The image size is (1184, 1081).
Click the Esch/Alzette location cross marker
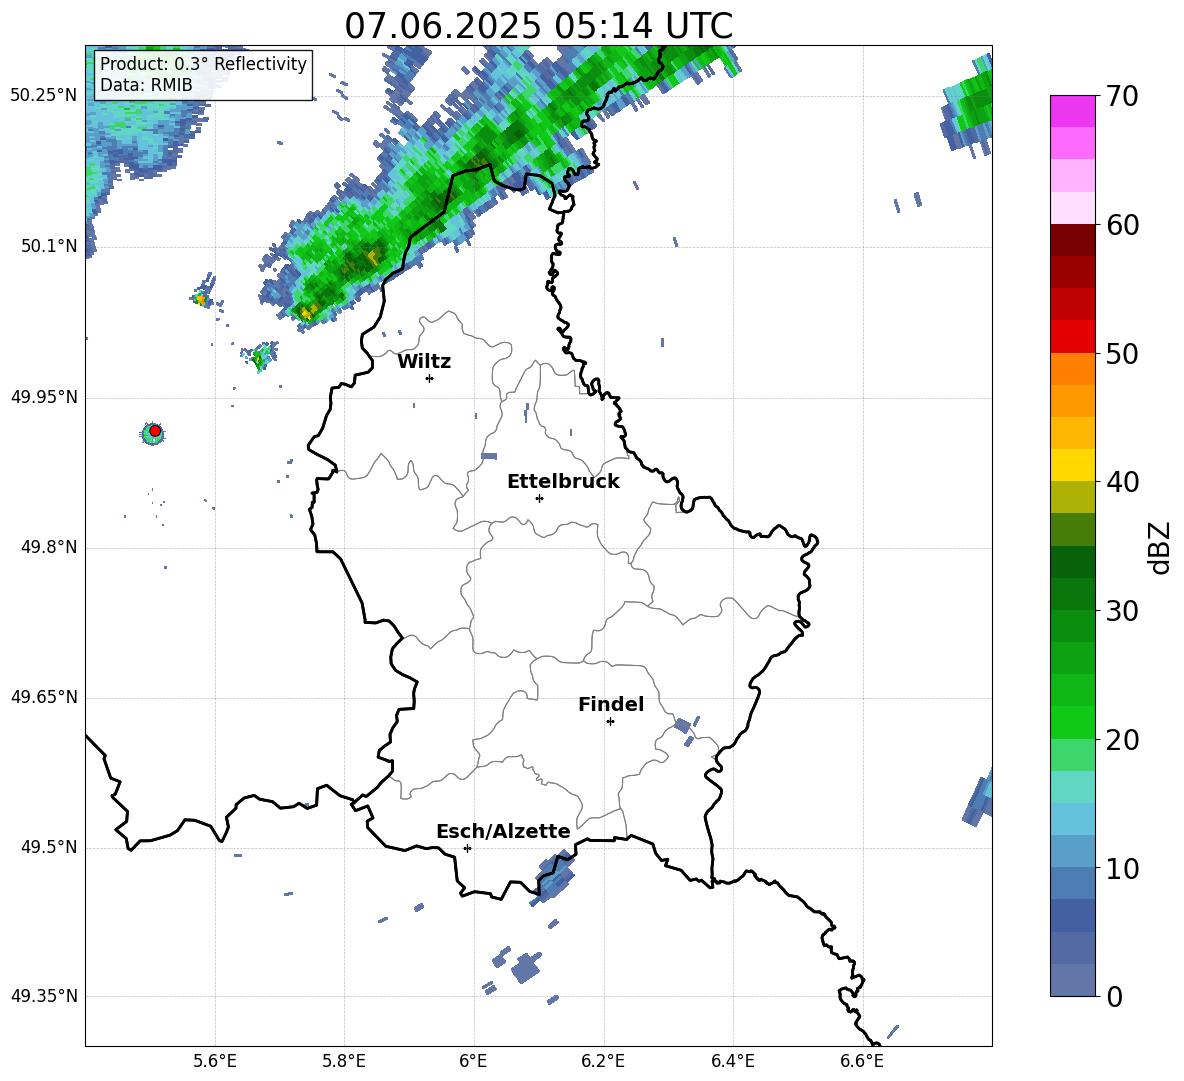467,848
